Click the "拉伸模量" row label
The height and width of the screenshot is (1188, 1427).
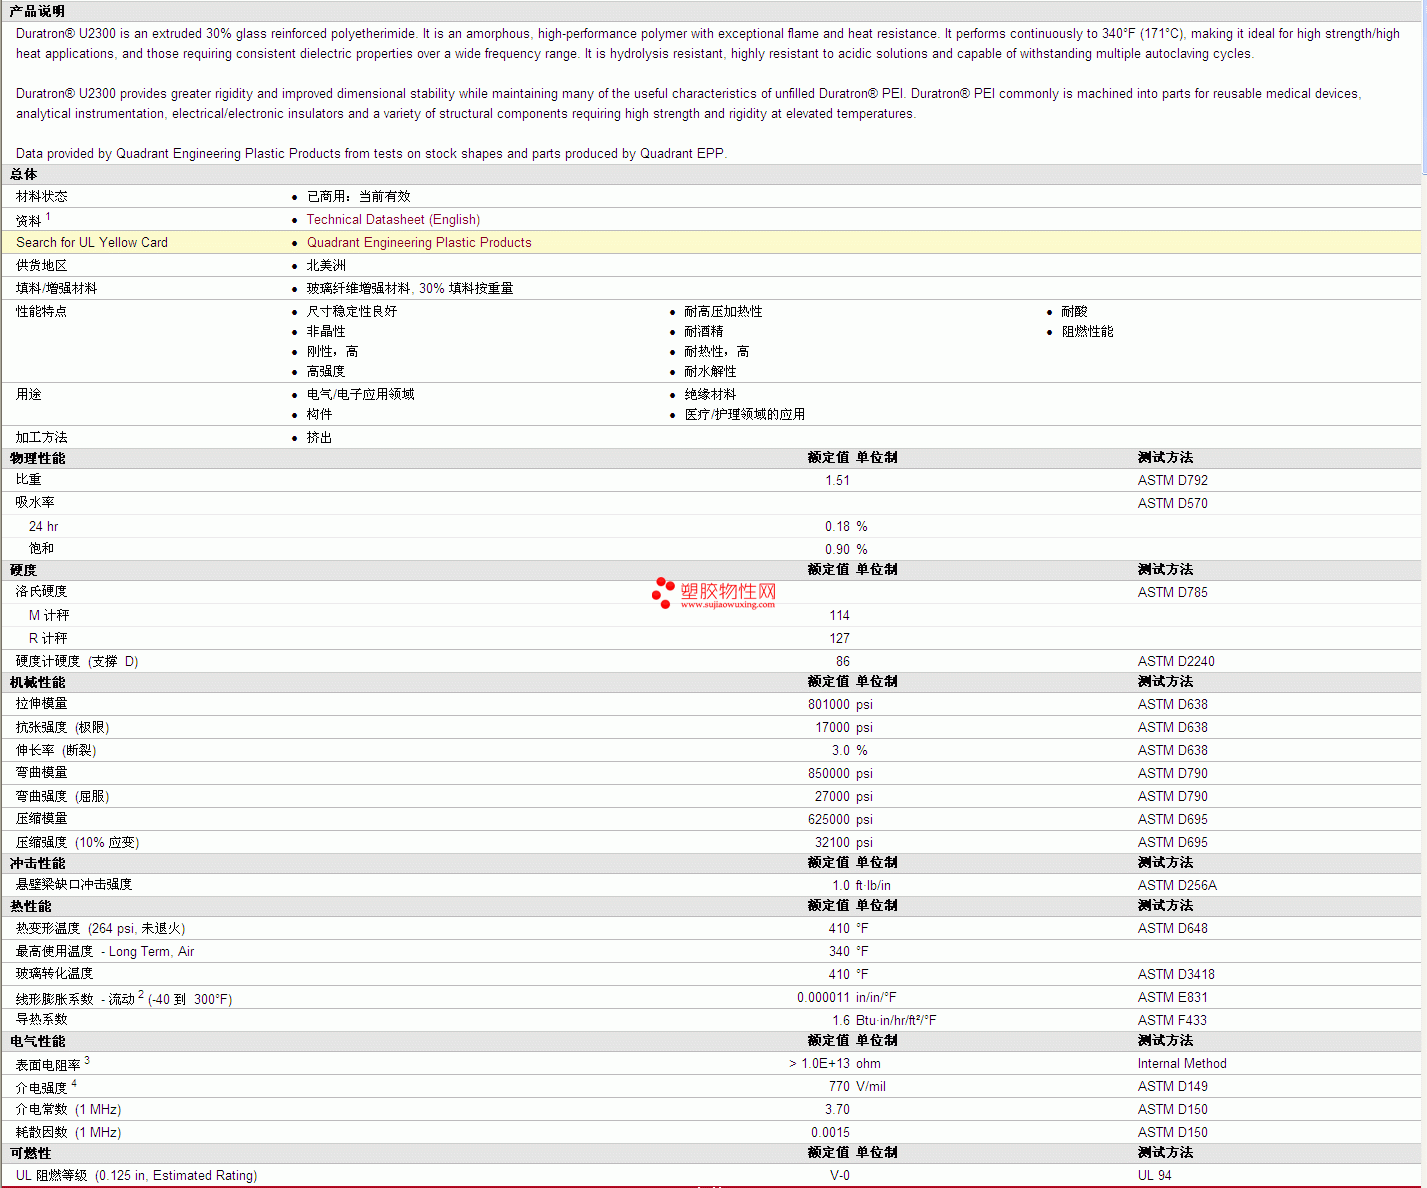coord(42,704)
